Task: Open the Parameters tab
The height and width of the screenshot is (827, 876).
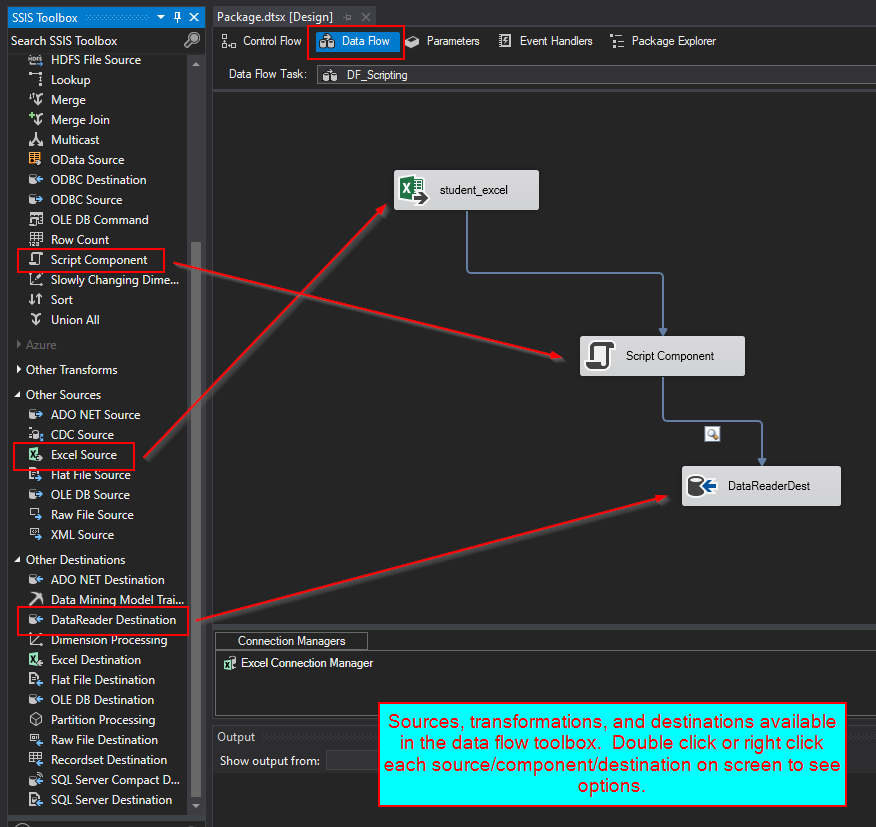Action: click(442, 41)
